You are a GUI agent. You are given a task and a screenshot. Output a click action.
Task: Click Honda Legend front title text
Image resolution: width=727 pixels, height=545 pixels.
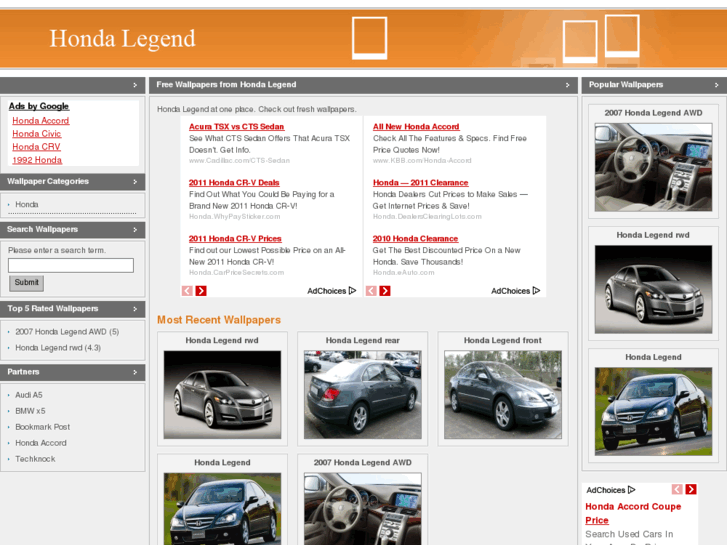coord(503,340)
